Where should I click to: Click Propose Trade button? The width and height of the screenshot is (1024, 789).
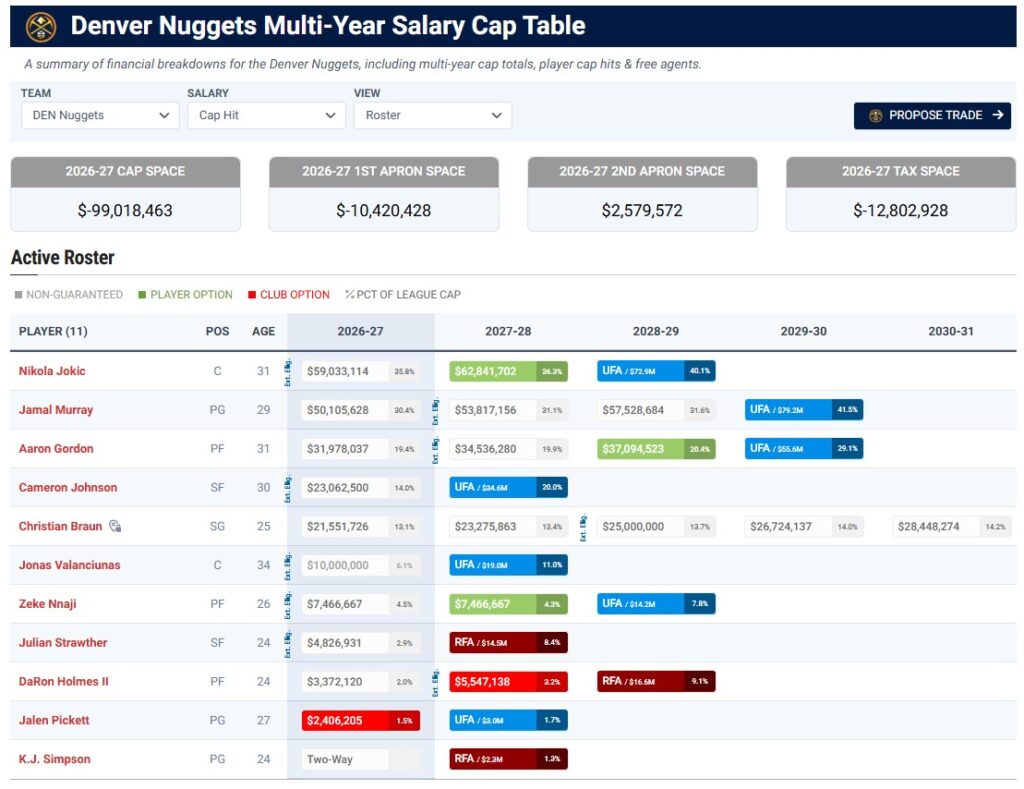(x=932, y=116)
